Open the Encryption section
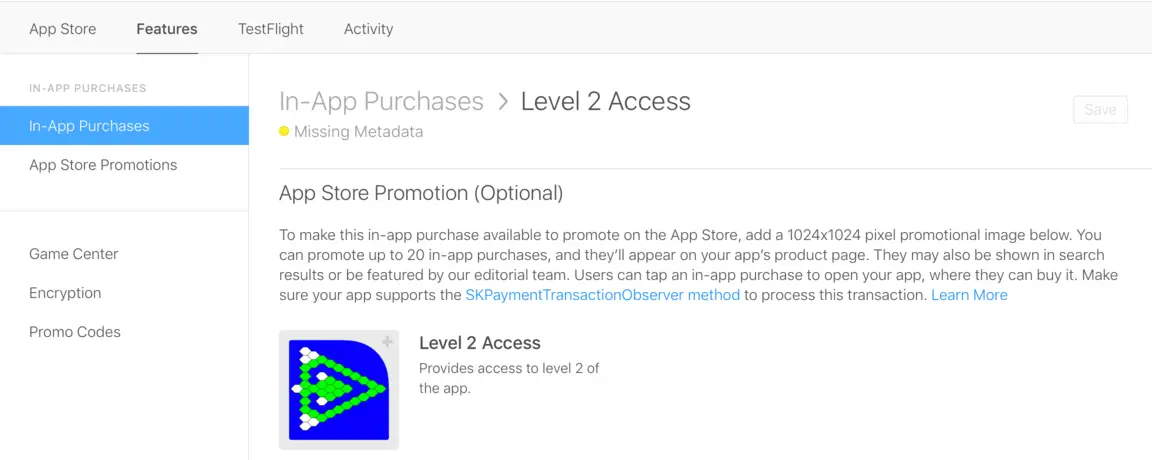1152x460 pixels. click(x=65, y=293)
